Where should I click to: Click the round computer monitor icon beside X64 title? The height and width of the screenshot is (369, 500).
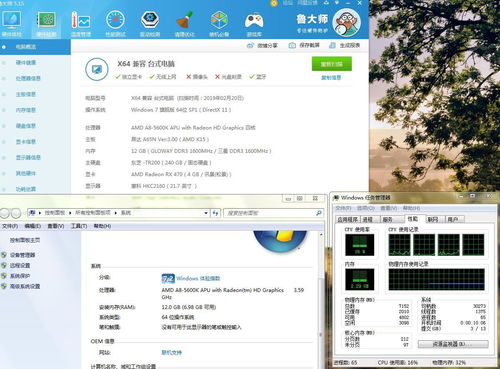coord(97,69)
